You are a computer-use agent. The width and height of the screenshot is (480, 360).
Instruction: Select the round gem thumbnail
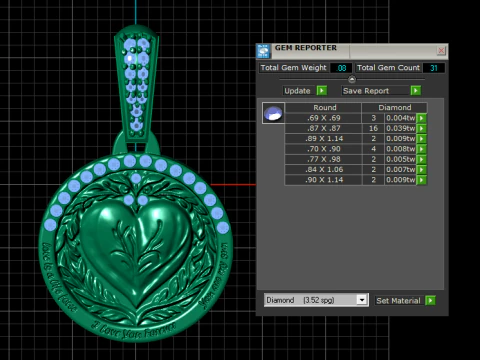click(x=273, y=113)
